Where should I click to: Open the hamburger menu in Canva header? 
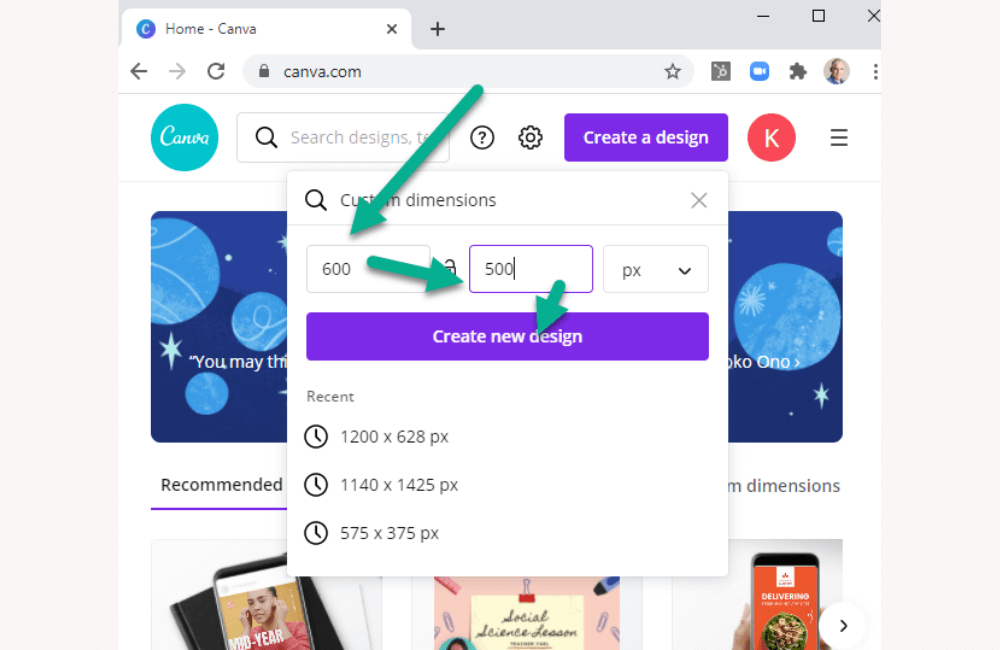(839, 138)
